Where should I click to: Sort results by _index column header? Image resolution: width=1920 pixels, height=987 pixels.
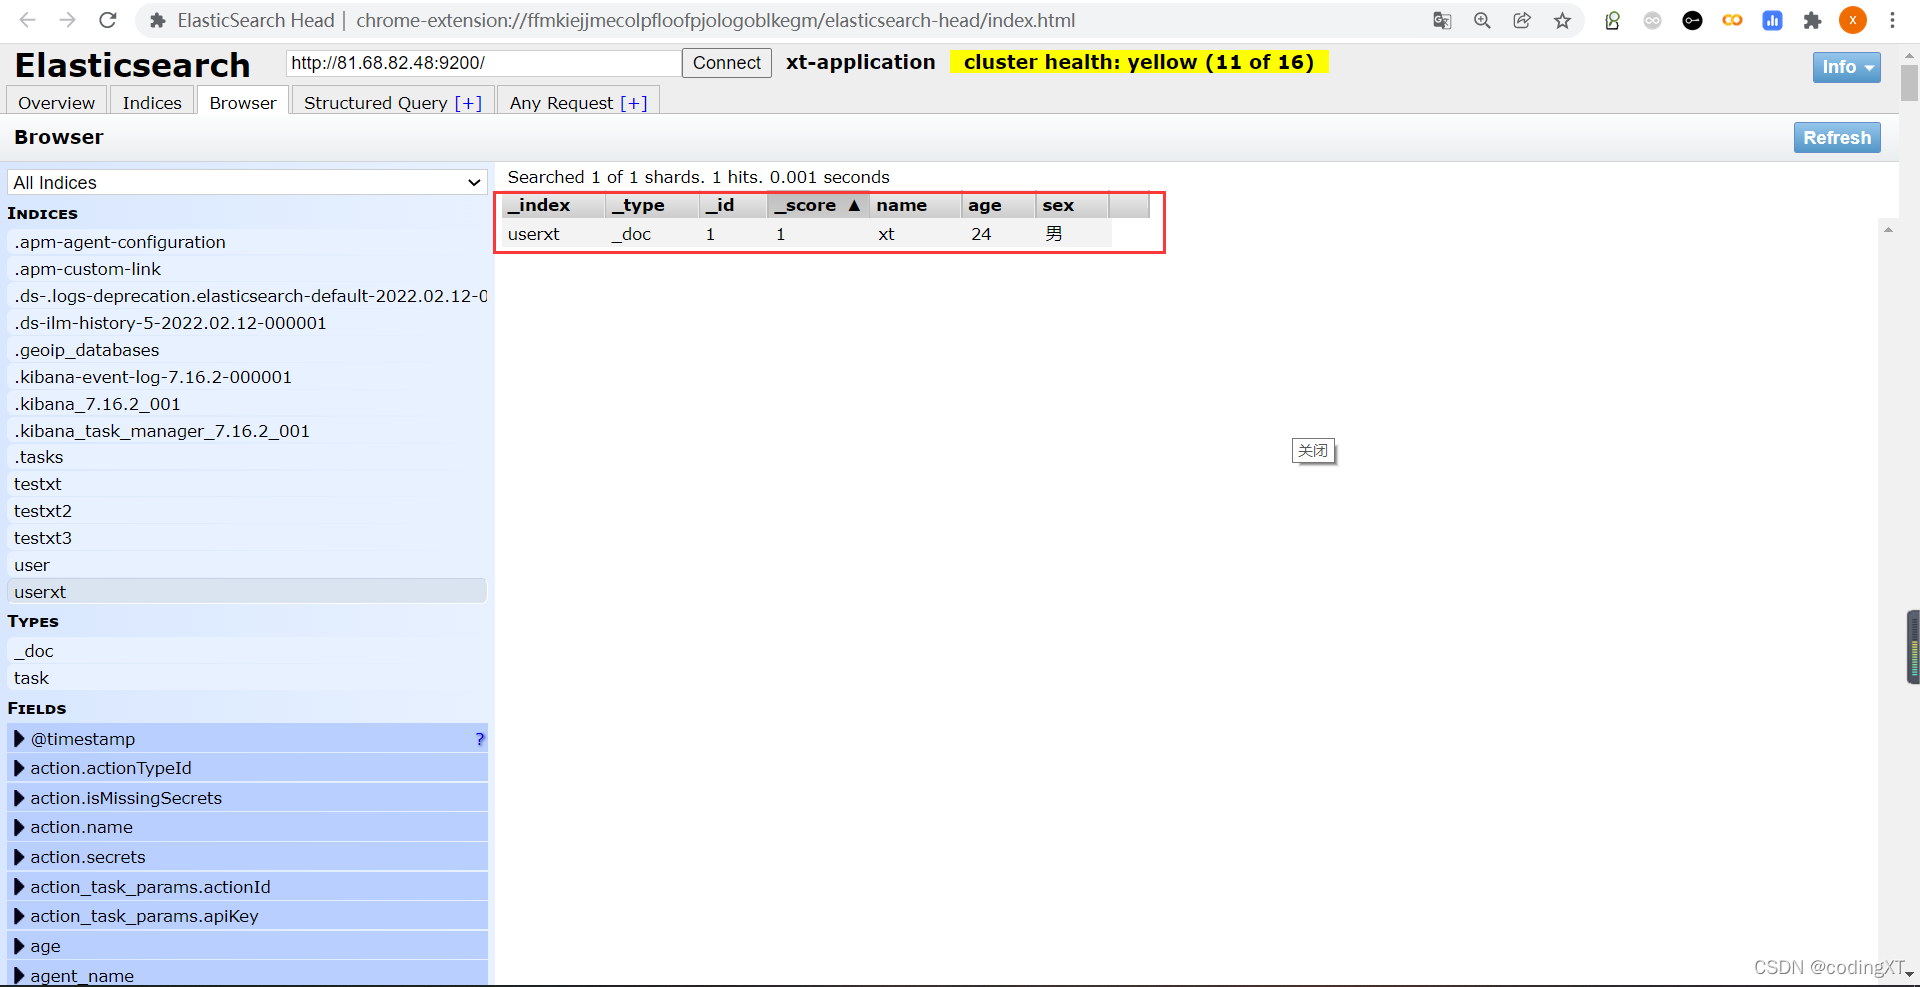point(553,205)
